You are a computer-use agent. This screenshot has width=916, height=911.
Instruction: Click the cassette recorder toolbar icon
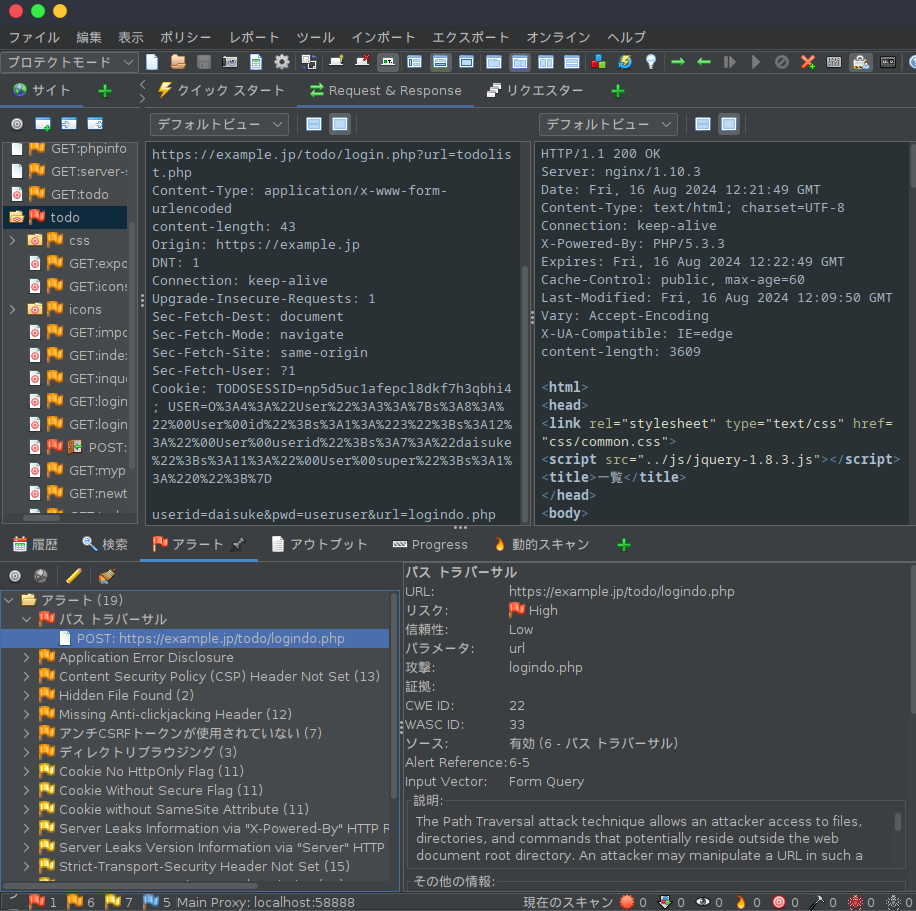point(888,62)
